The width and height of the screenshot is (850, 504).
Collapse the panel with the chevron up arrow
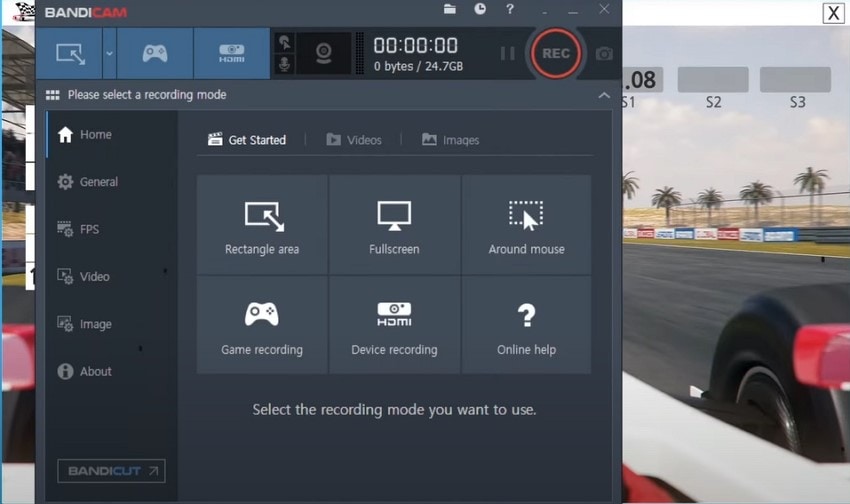click(x=604, y=95)
